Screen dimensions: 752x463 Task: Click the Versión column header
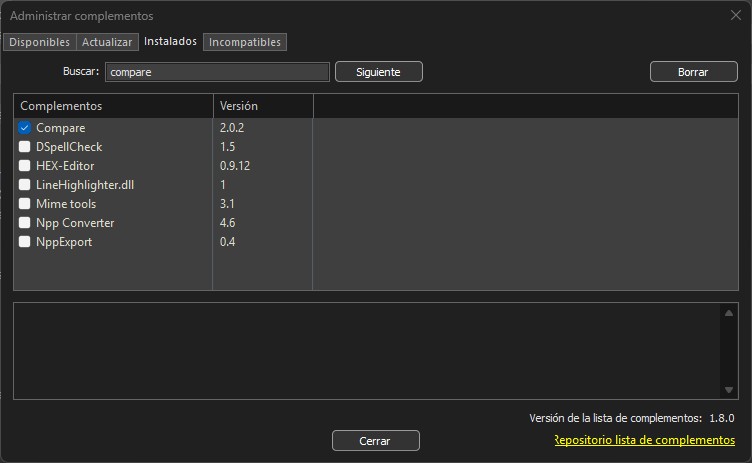[x=263, y=106]
